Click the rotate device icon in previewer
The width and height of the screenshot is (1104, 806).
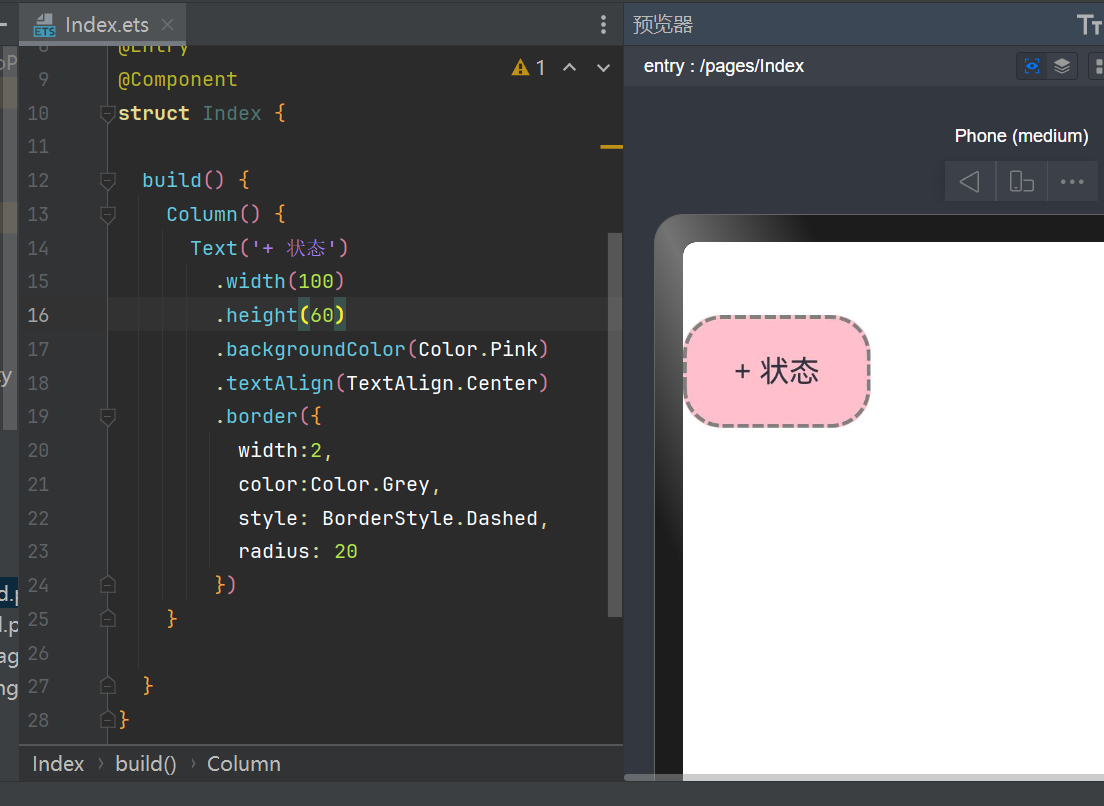[1021, 182]
